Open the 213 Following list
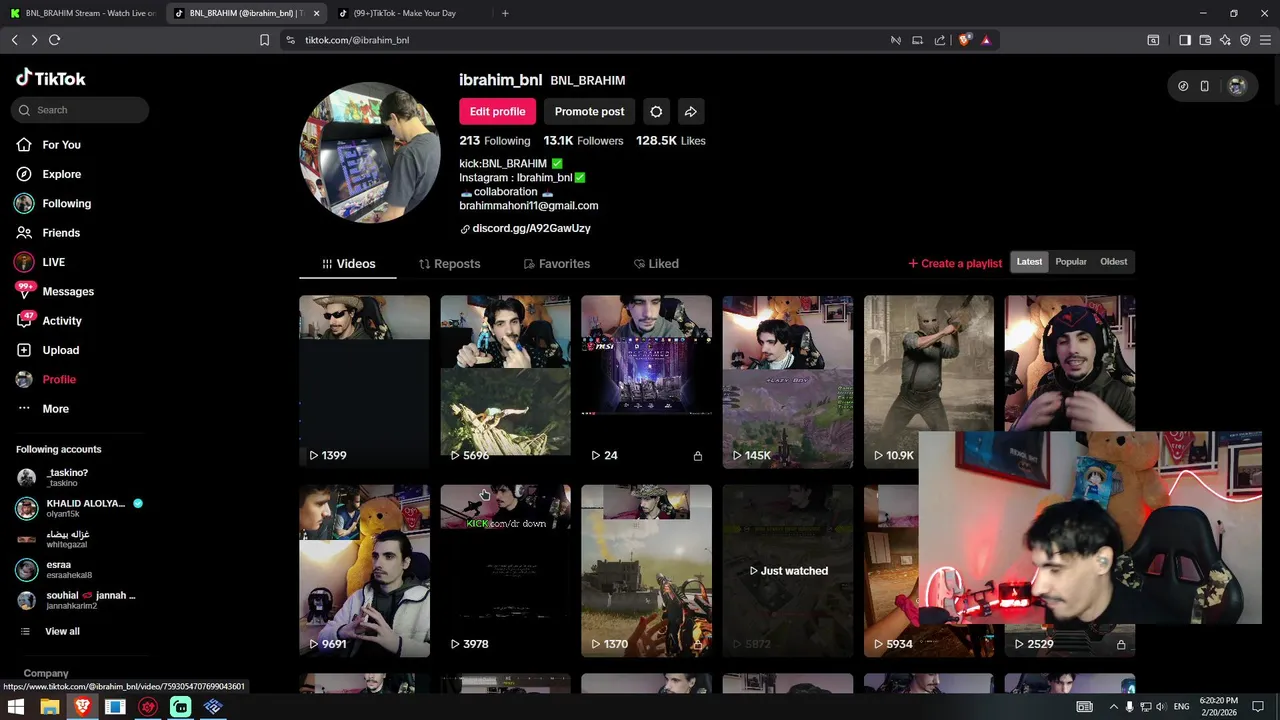Viewport: 1280px width, 720px height. (494, 141)
